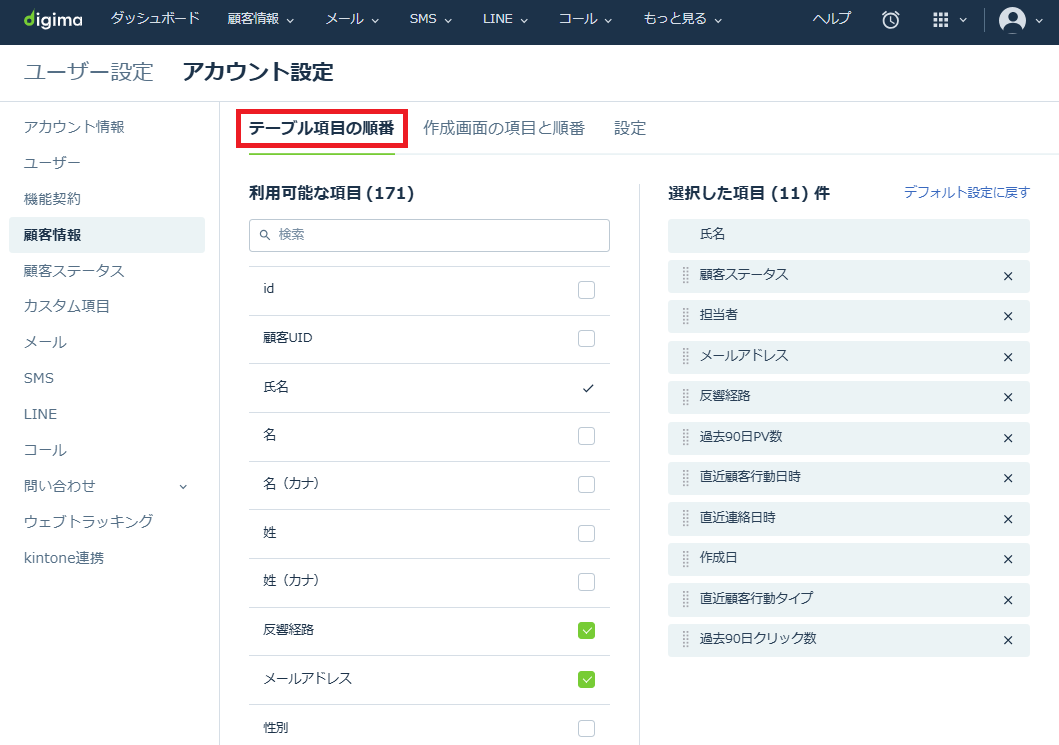1059x745 pixels.
Task: Click drag handle of 直近顧客行動タイプ row
Action: [x=686, y=599]
